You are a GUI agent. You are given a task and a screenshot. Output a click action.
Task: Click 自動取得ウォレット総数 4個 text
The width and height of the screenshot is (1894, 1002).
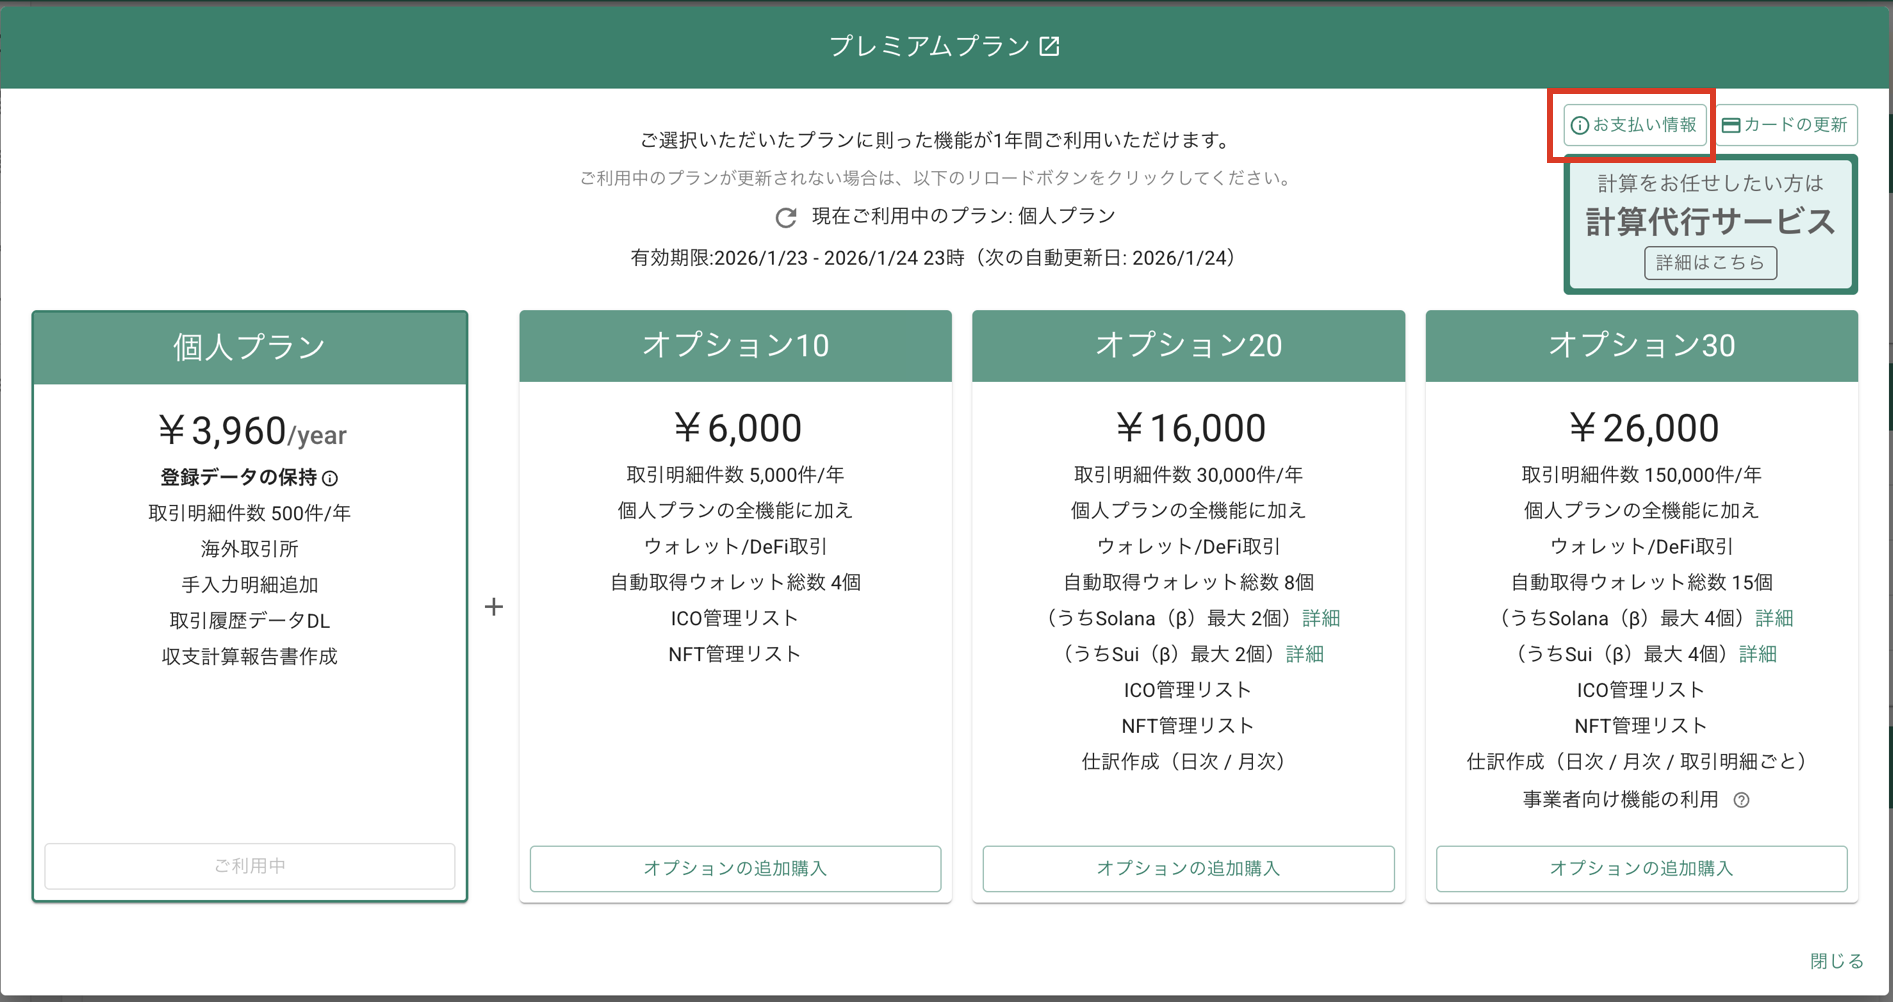pyautogui.click(x=735, y=583)
